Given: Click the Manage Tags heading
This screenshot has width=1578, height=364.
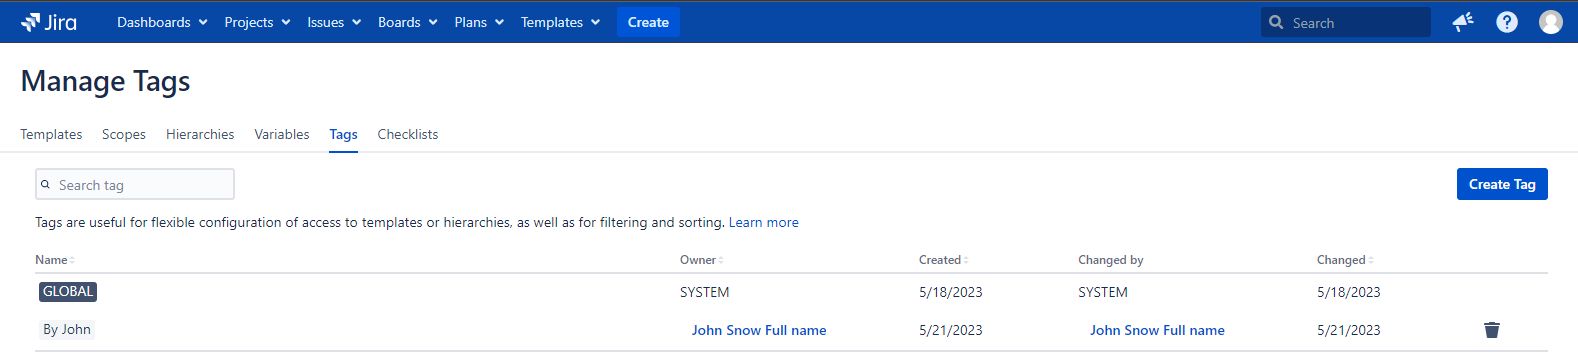Looking at the screenshot, I should (106, 81).
